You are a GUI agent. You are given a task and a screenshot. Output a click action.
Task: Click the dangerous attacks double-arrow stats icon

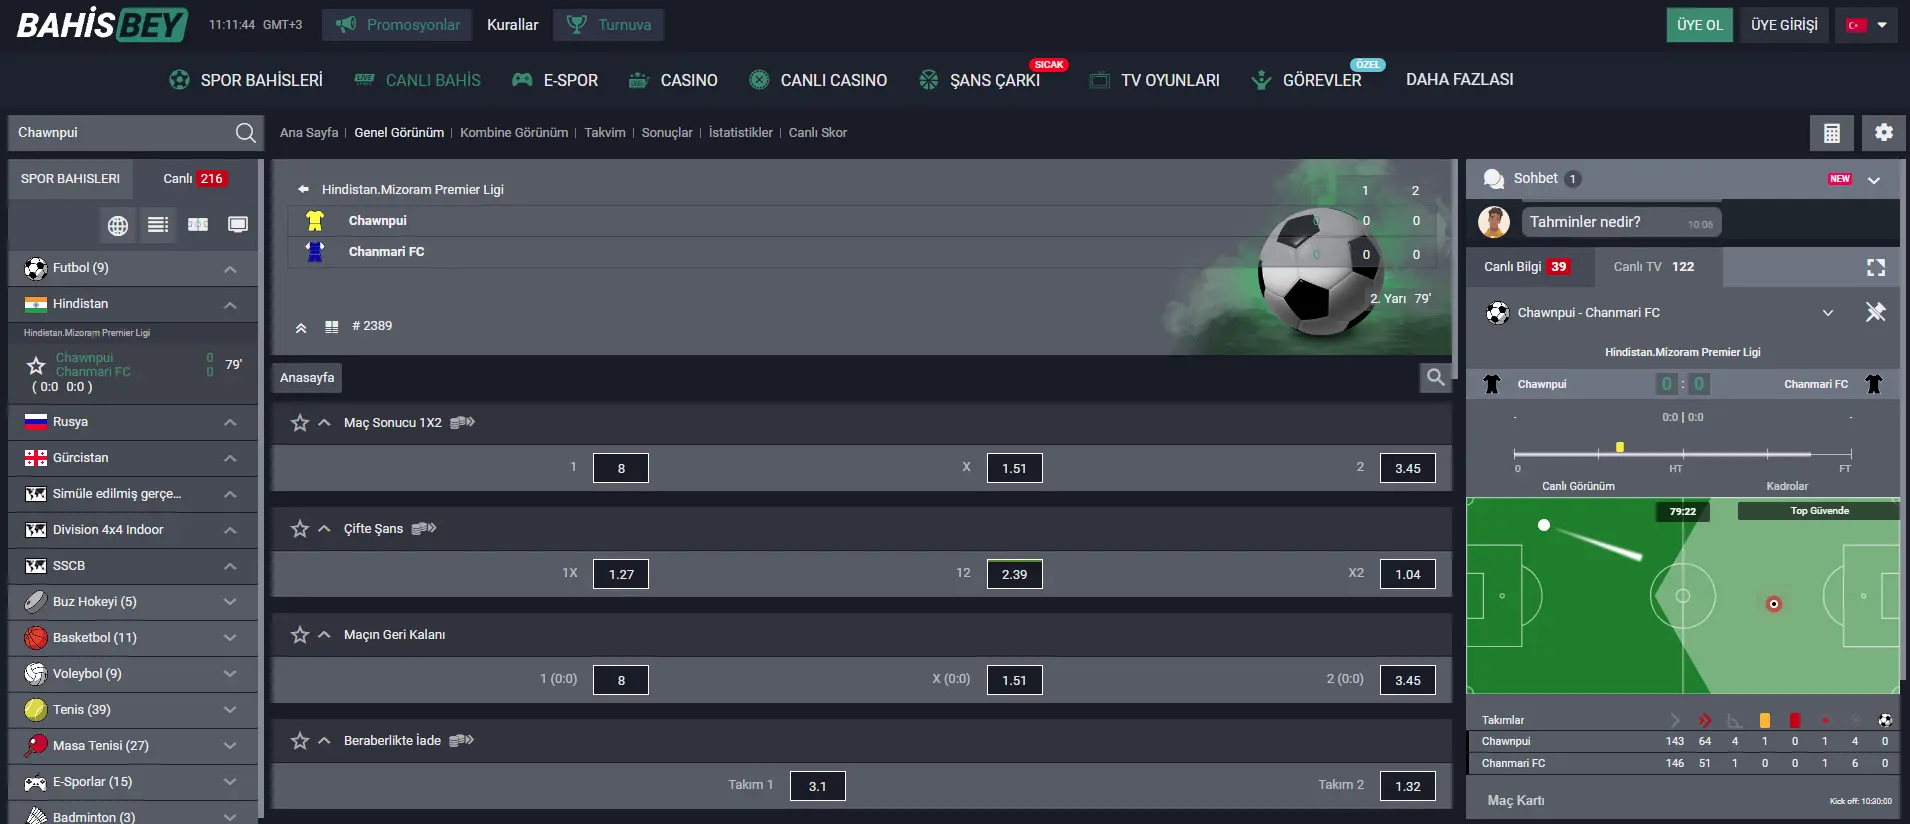tap(1705, 720)
